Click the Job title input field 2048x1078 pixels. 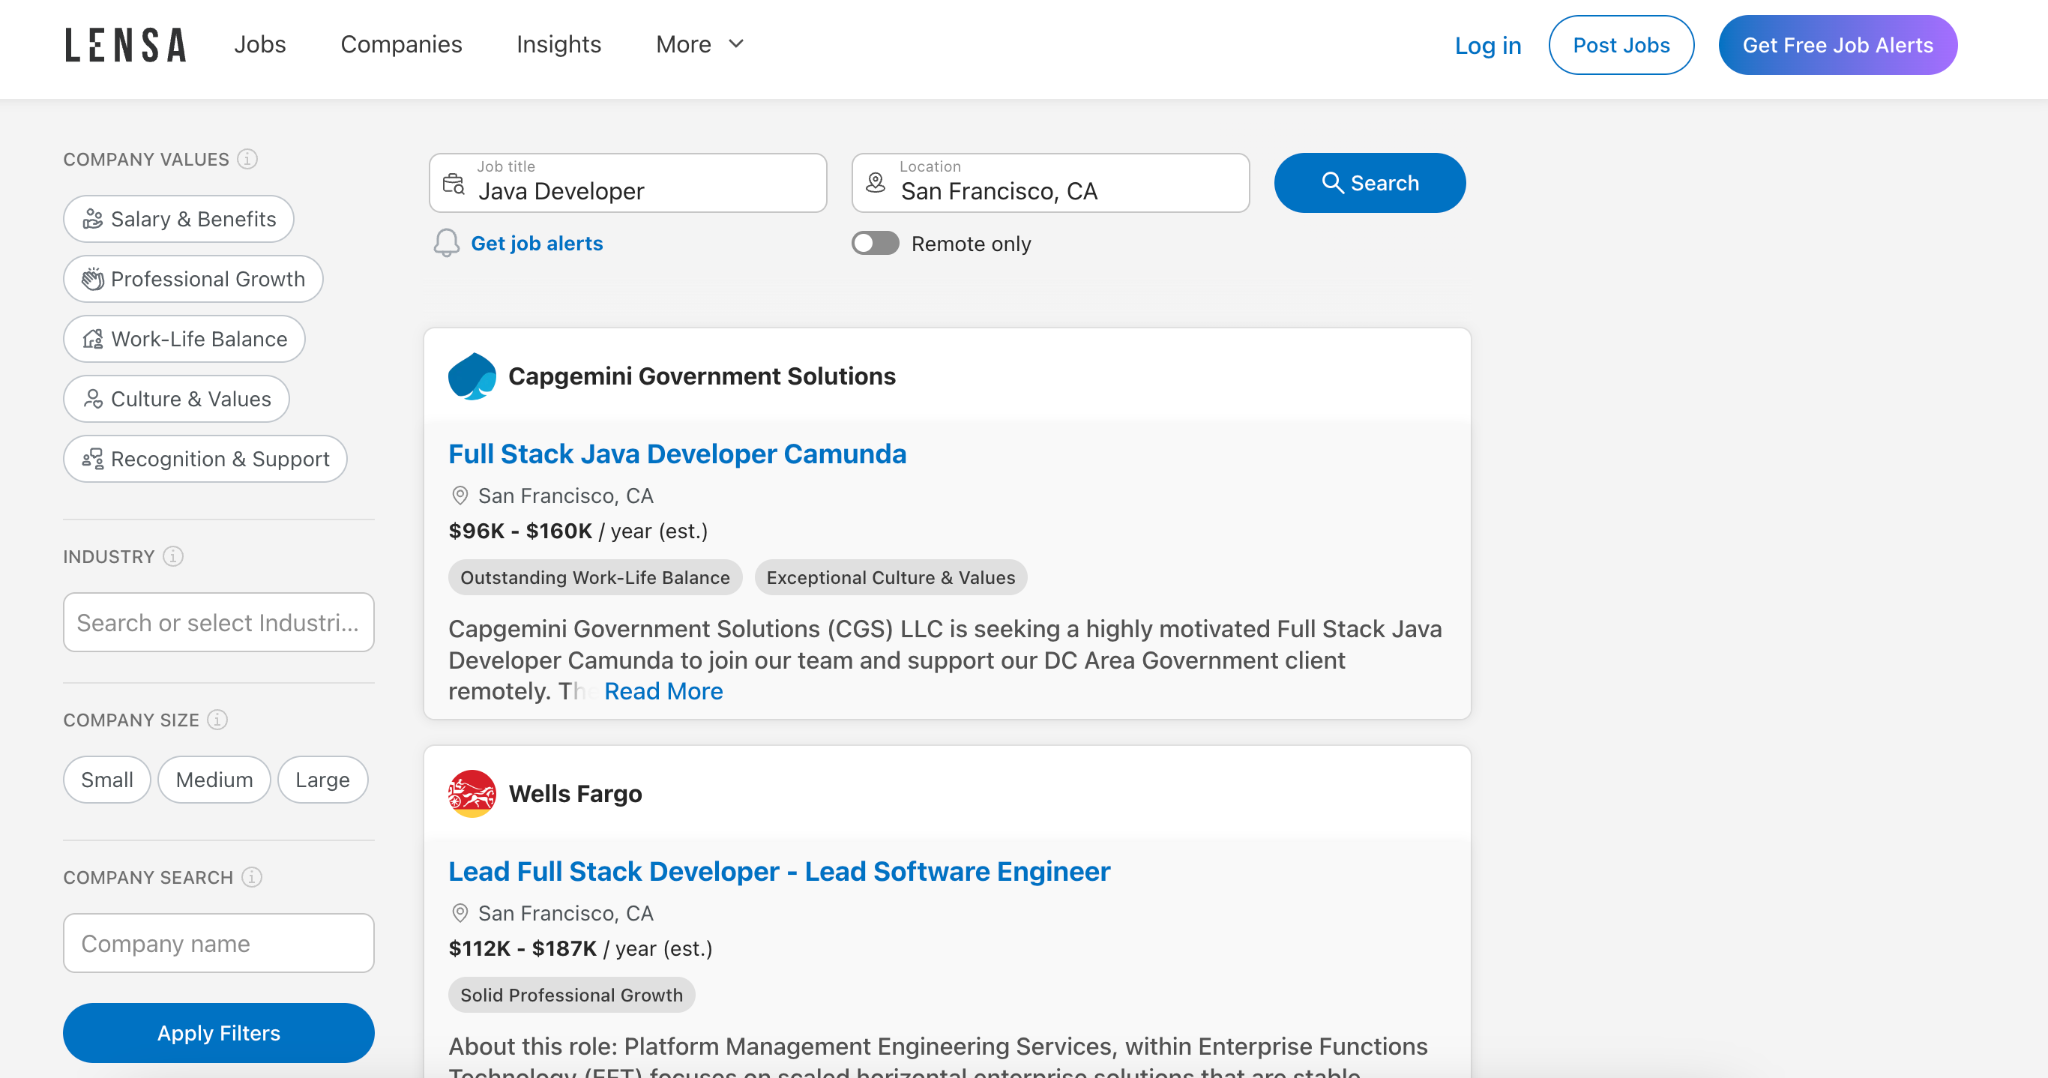628,183
